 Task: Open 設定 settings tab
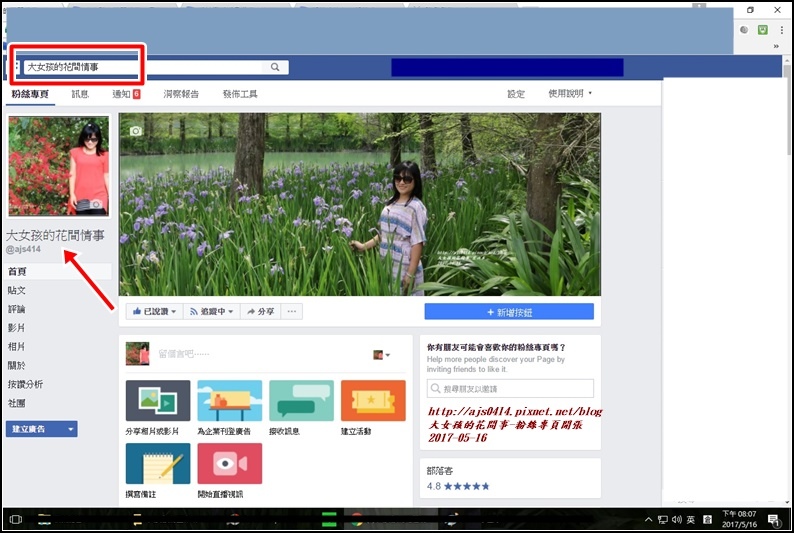click(x=516, y=94)
